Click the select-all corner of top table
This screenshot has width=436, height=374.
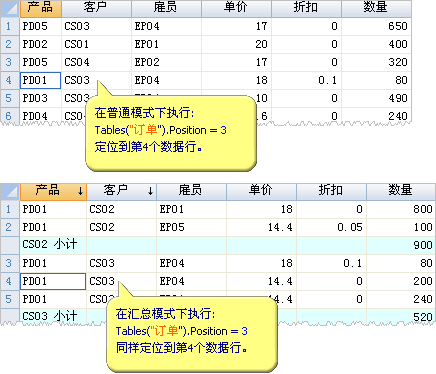click(x=10, y=8)
